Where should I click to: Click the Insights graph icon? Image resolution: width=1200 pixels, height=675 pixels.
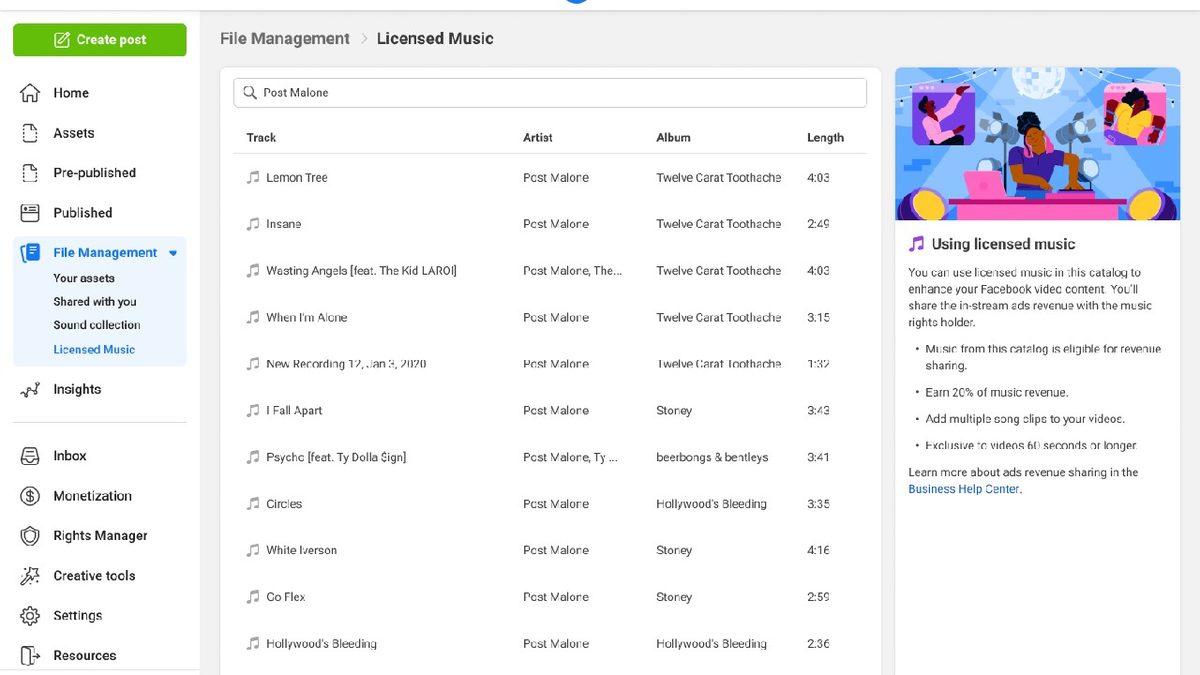tap(30, 390)
